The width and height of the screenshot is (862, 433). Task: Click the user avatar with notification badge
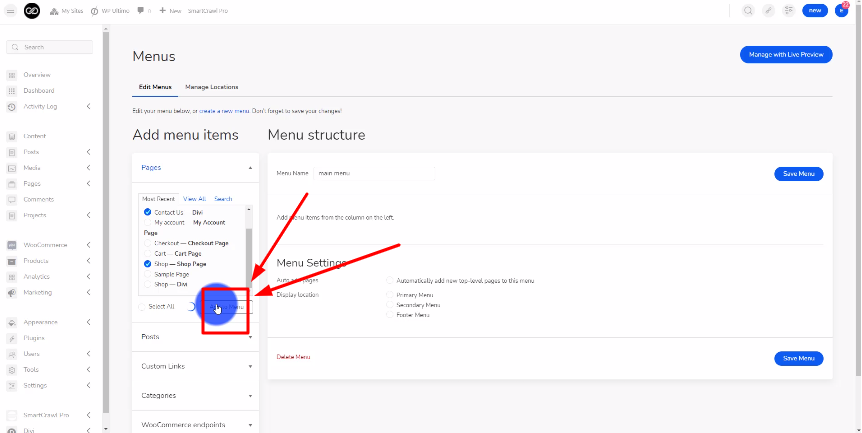[841, 11]
